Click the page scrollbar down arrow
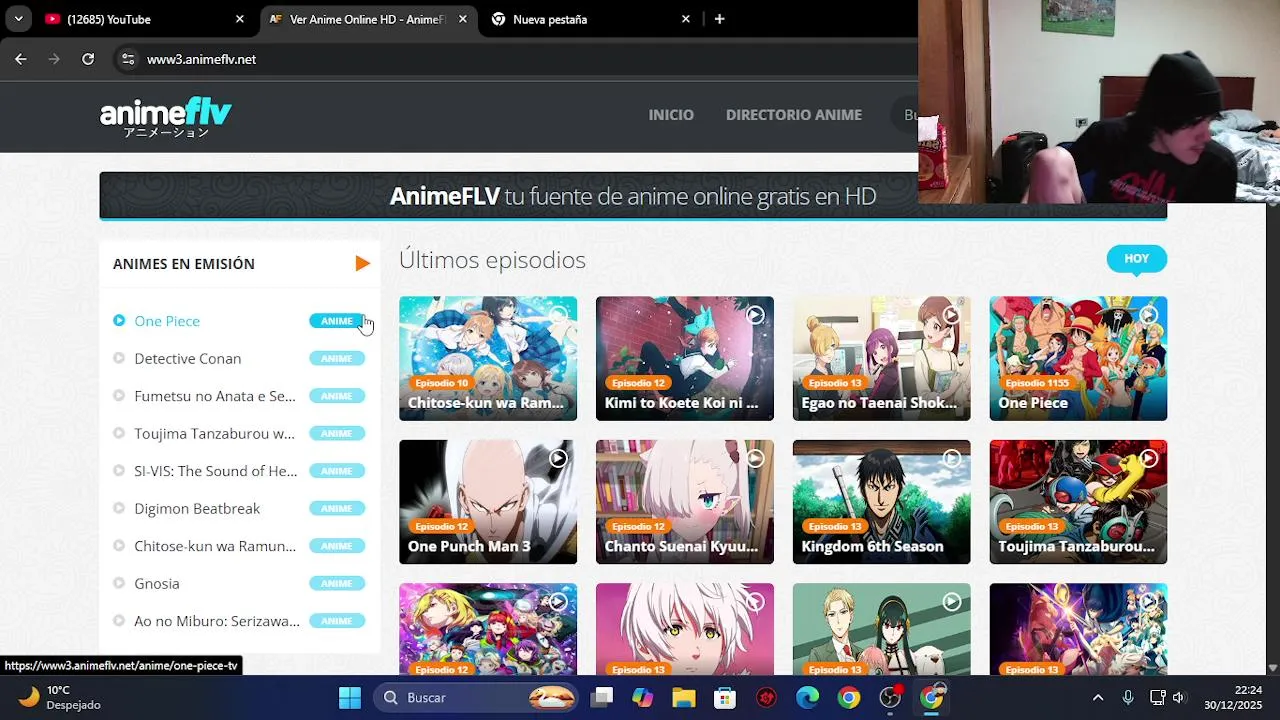 [1272, 667]
